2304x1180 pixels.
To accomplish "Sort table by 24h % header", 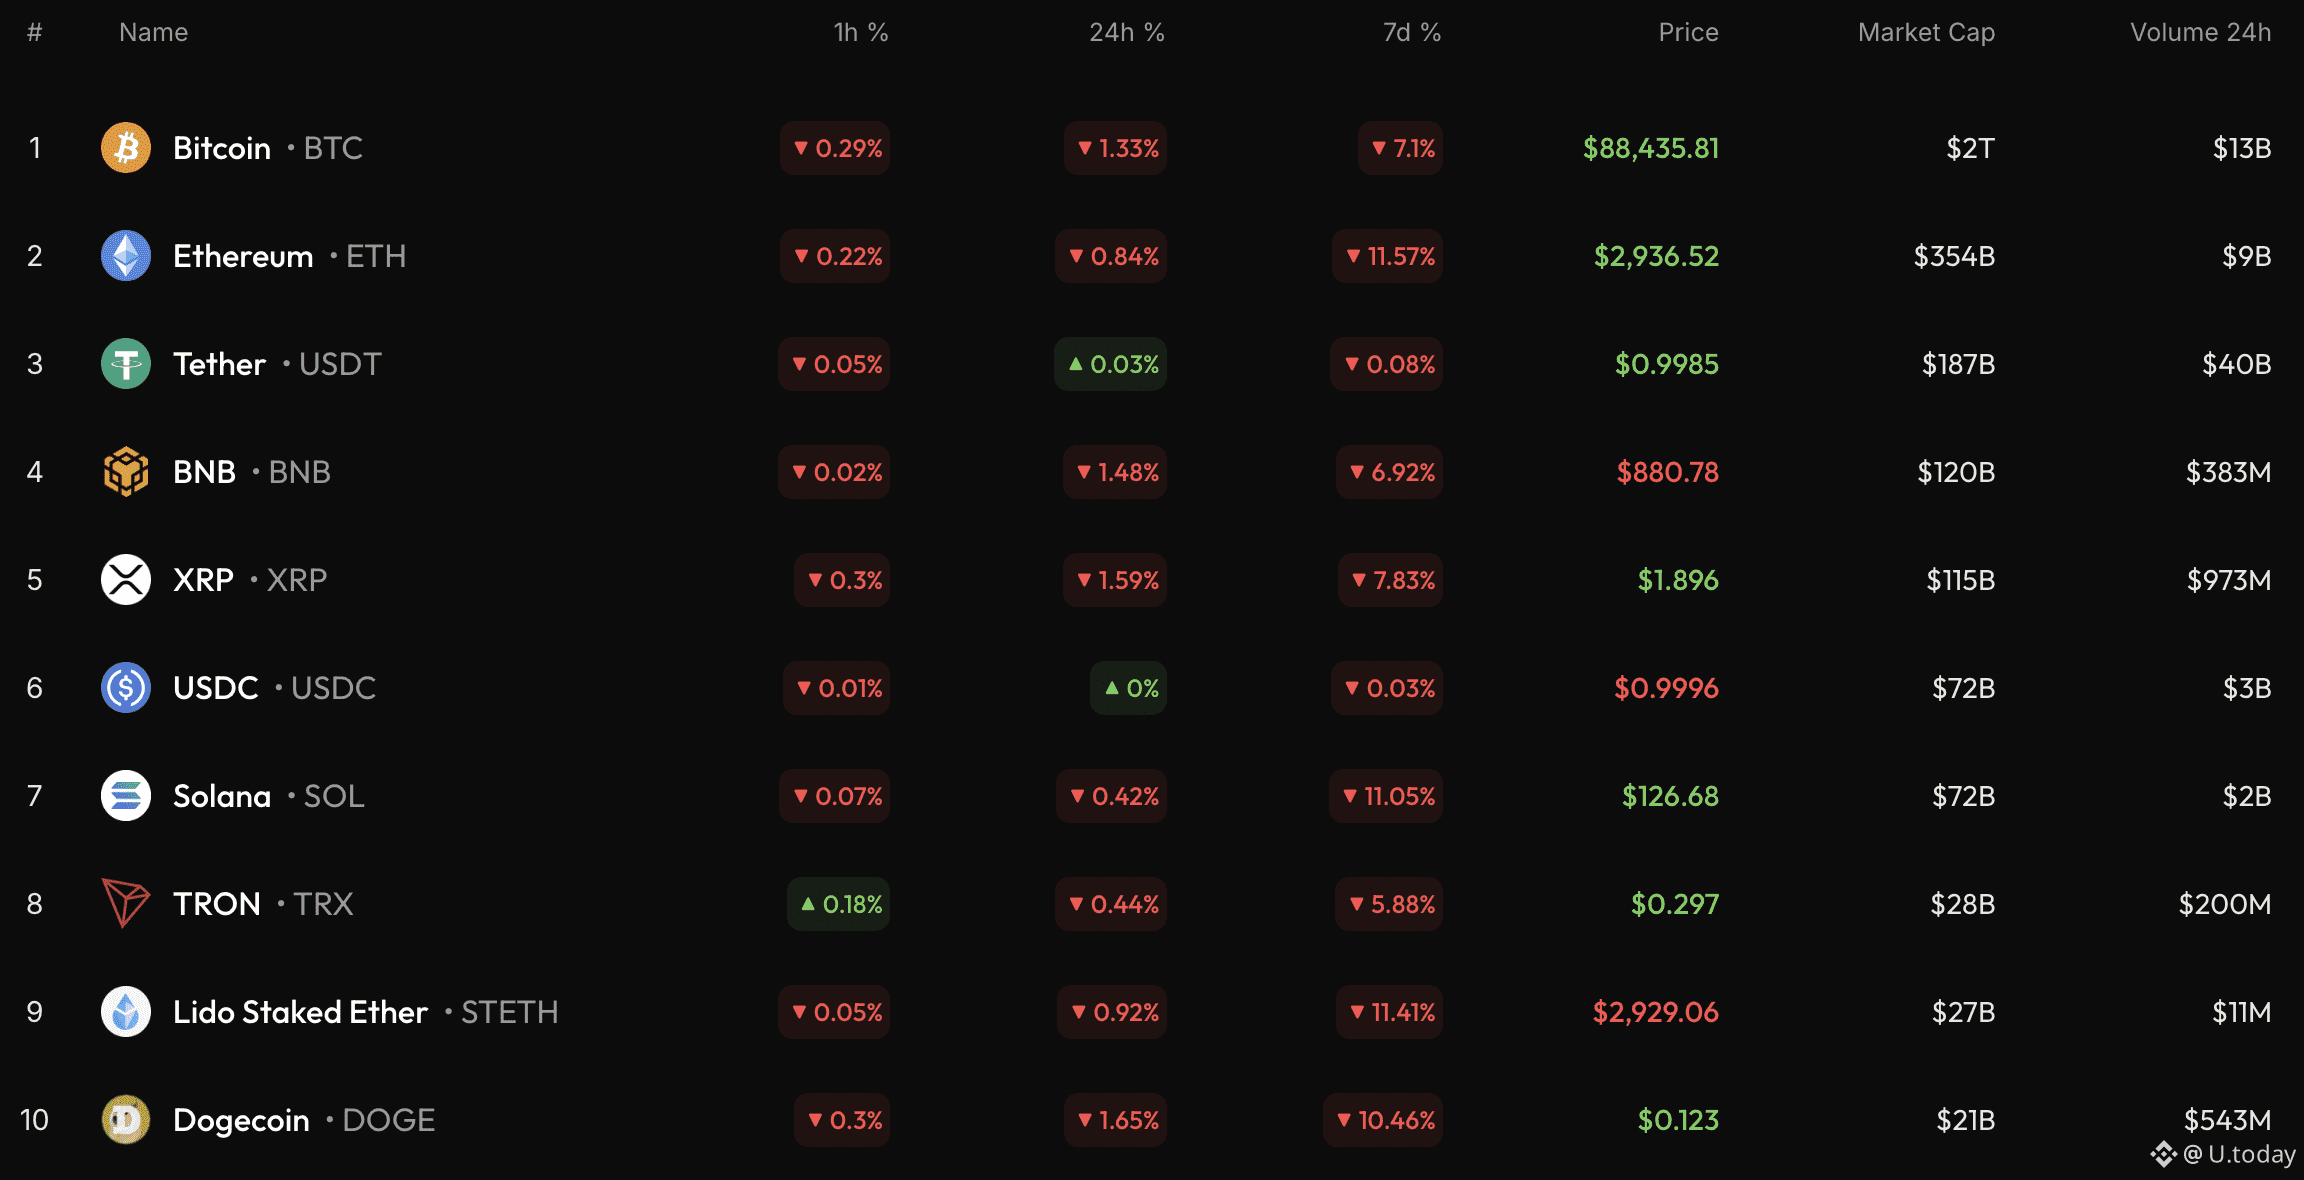I will [x=1126, y=33].
